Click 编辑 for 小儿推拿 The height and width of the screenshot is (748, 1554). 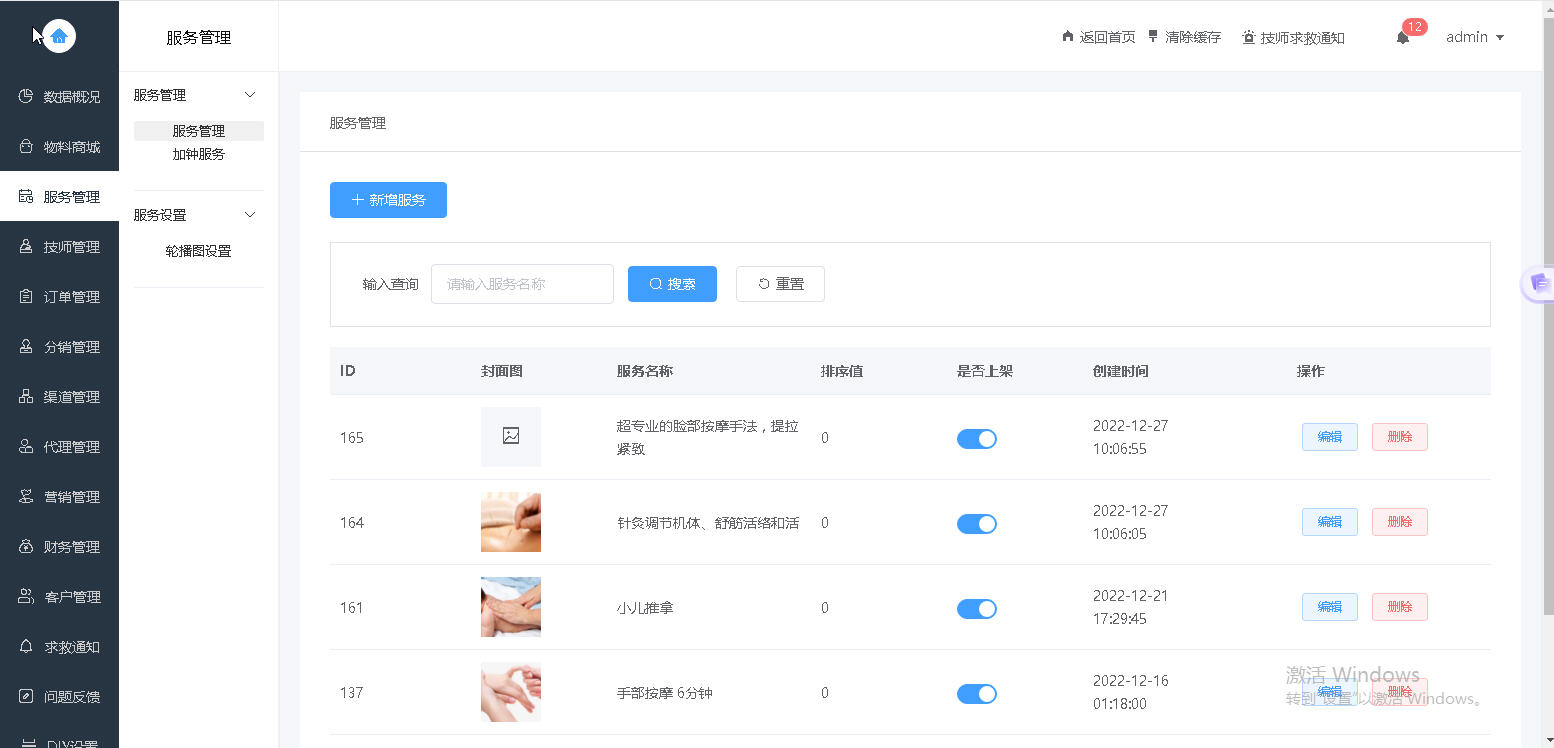1330,607
